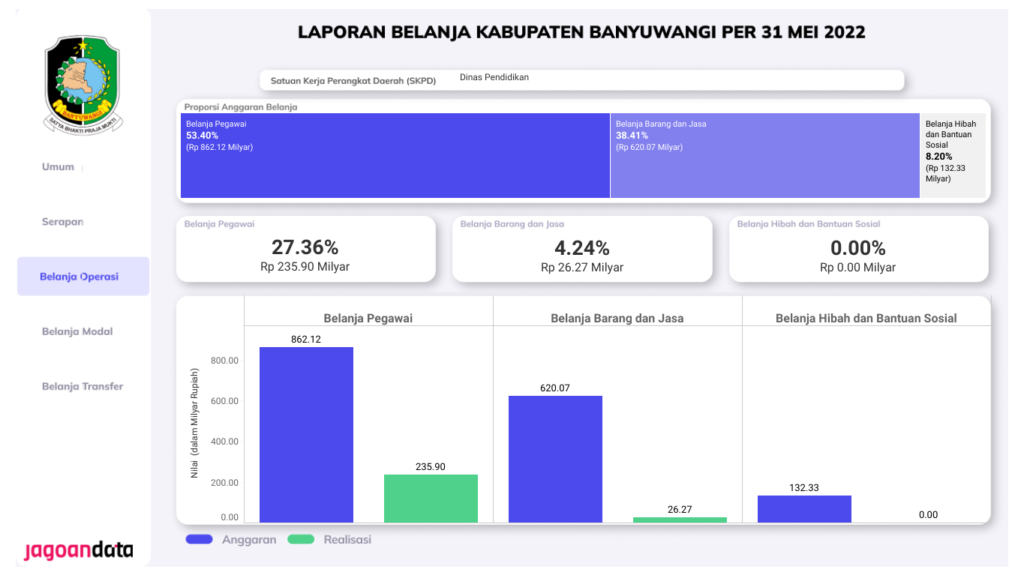Click the 800.00 y-axis tick label
Screen dimensions: 1024x575
pos(225,361)
